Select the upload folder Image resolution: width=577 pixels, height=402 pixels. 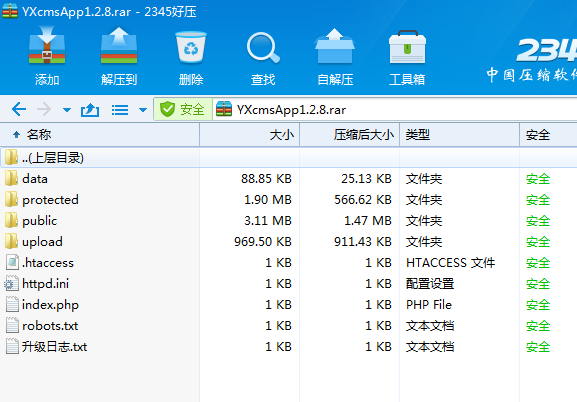288,242
